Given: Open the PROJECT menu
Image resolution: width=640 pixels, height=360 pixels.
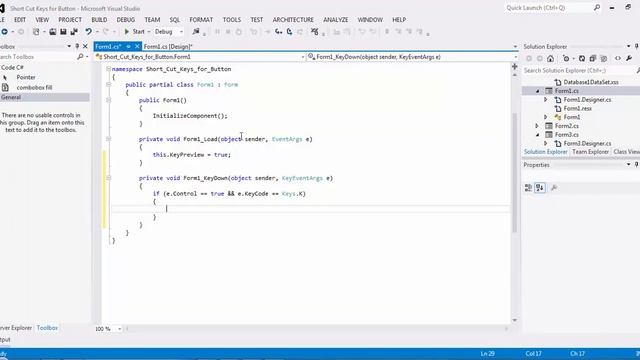Looking at the screenshot, I should point(70,20).
